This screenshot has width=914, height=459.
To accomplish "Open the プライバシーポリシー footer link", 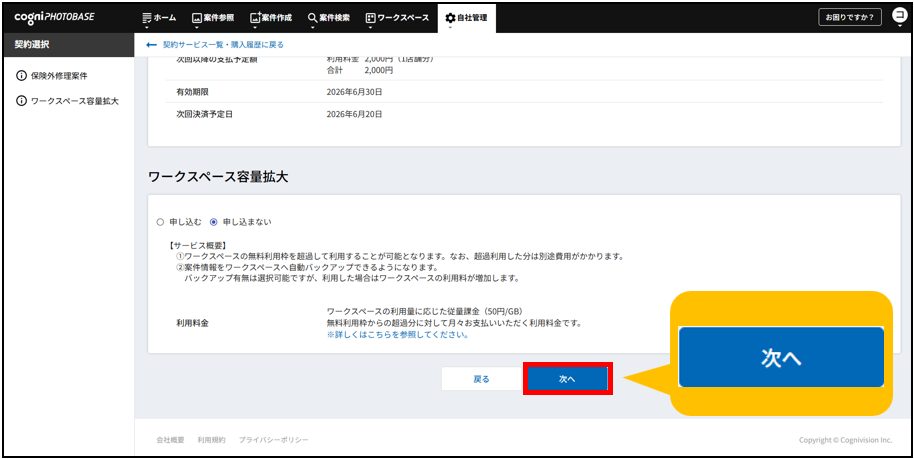I will coord(273,440).
